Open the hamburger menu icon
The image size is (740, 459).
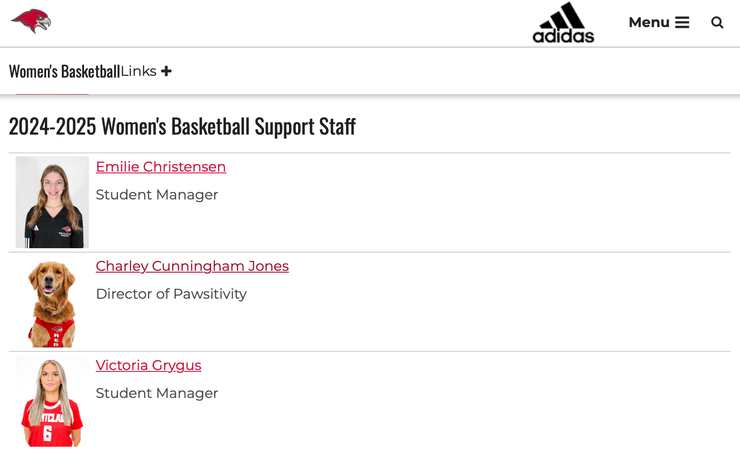coord(682,22)
